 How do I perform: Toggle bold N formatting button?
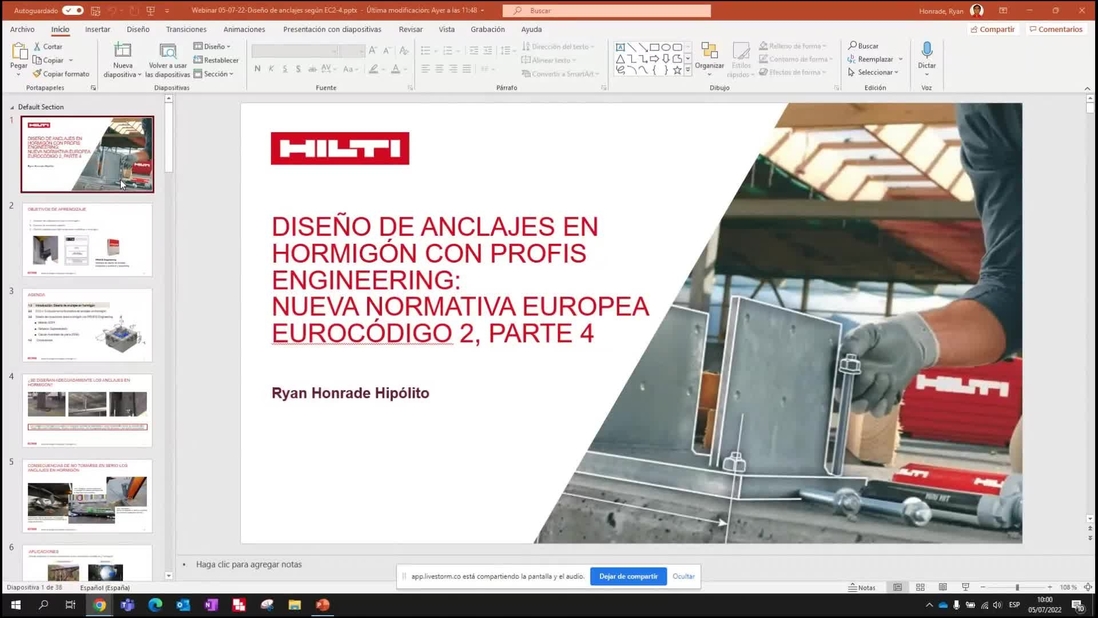pos(257,69)
